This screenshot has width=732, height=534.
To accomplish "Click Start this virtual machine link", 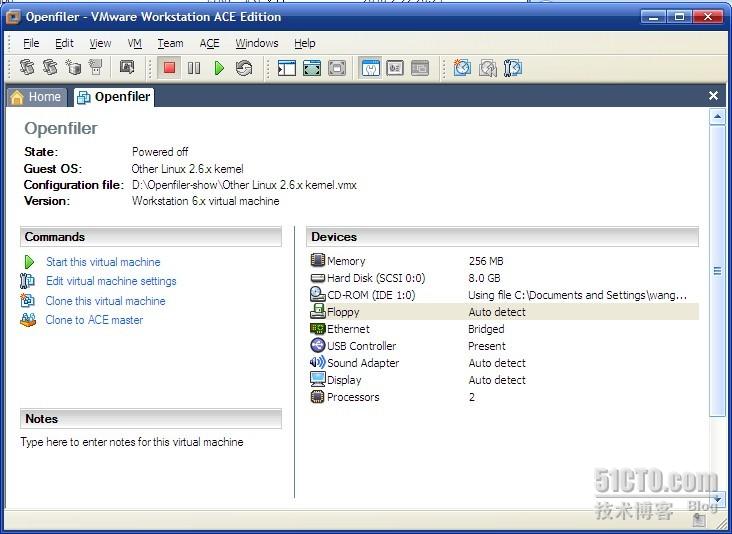I will pyautogui.click(x=103, y=262).
